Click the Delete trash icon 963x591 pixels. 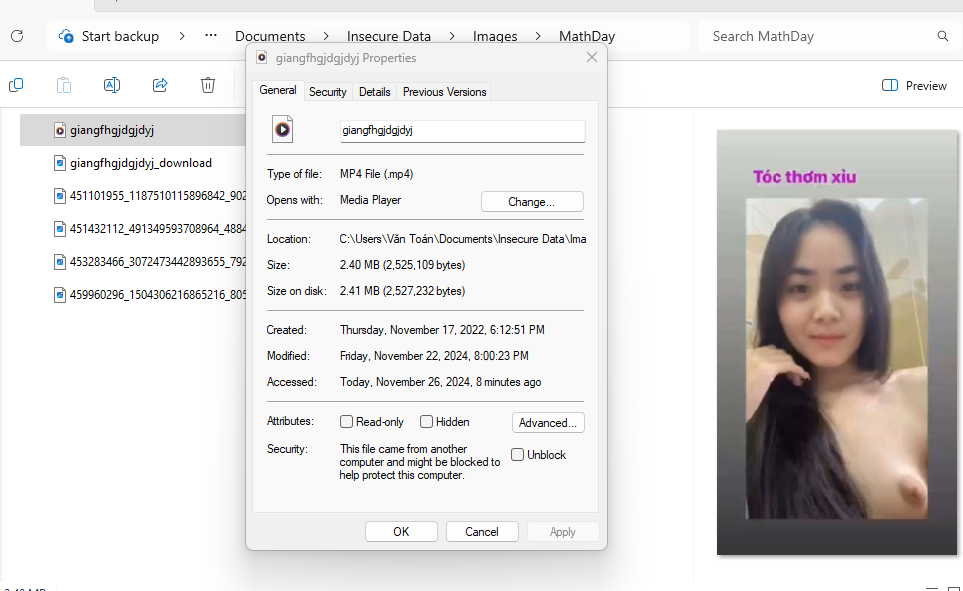click(207, 85)
